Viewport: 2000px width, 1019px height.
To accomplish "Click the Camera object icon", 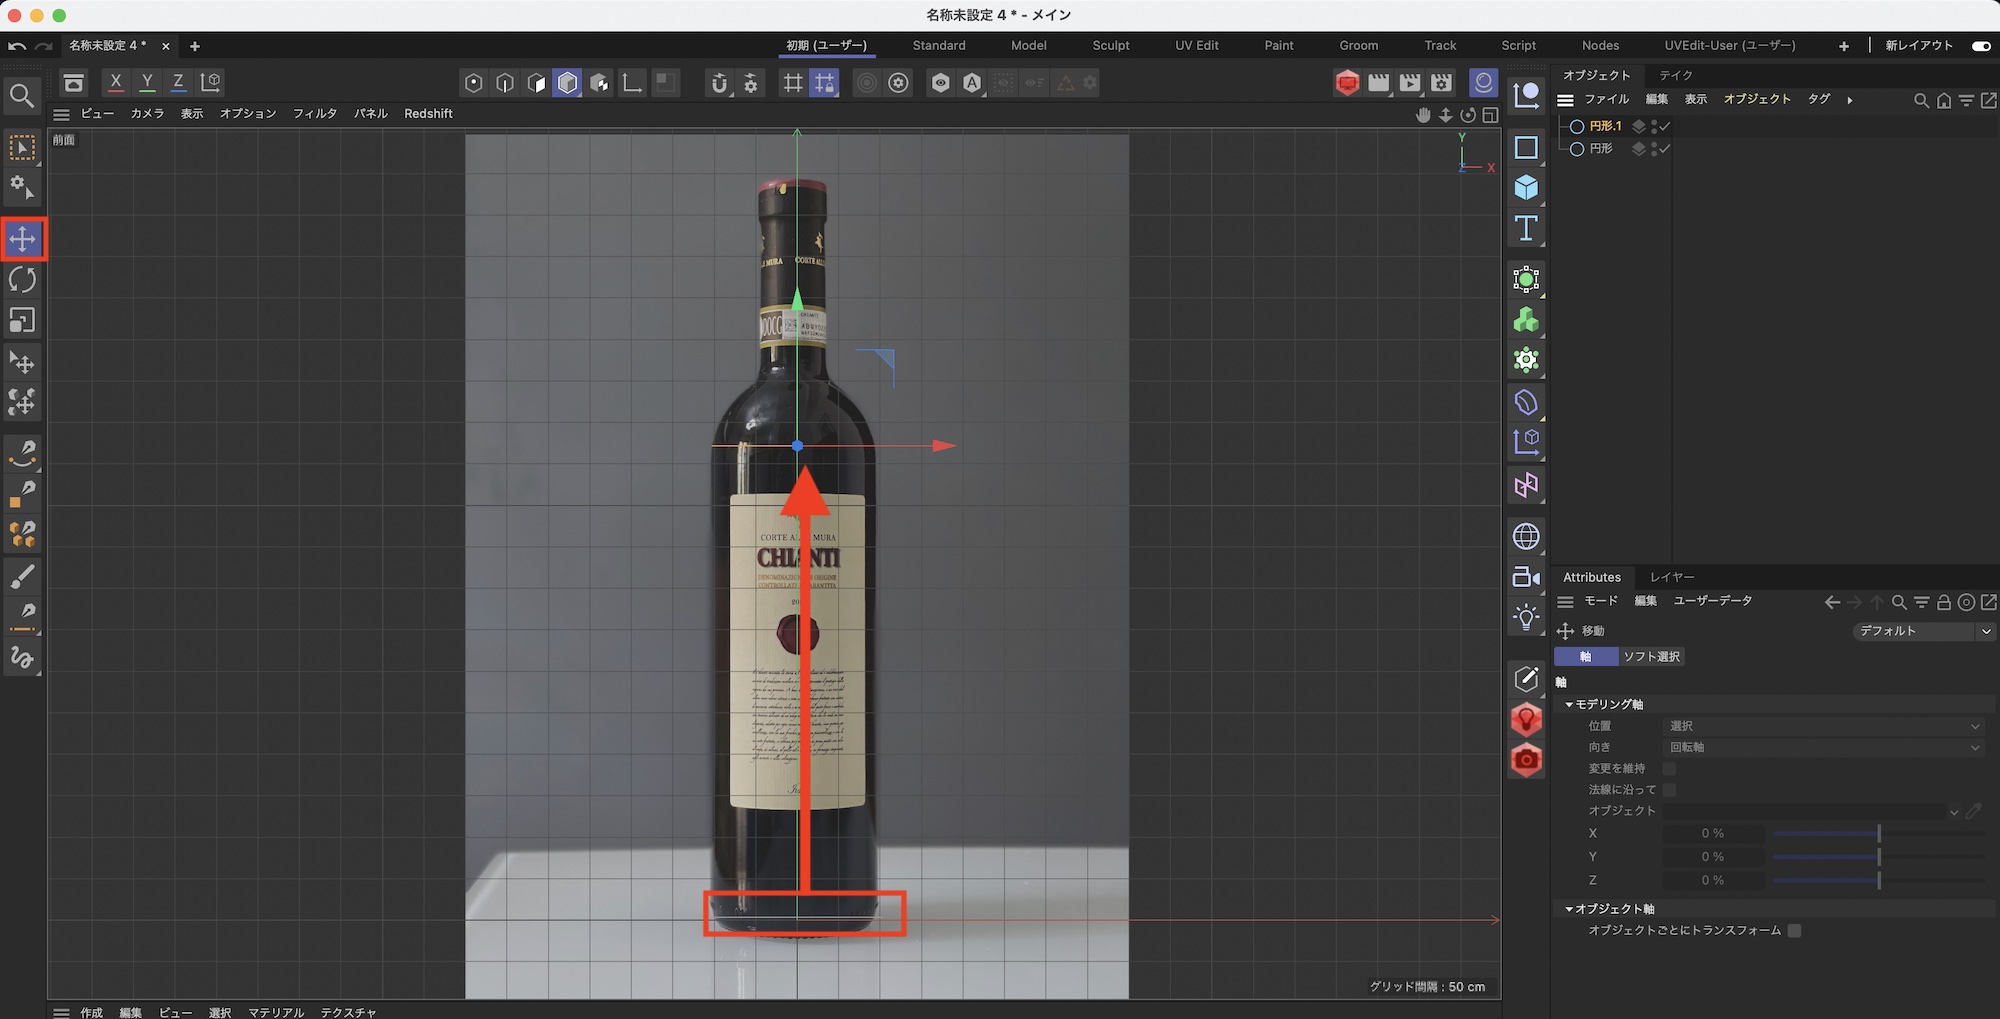I will pos(1526,577).
